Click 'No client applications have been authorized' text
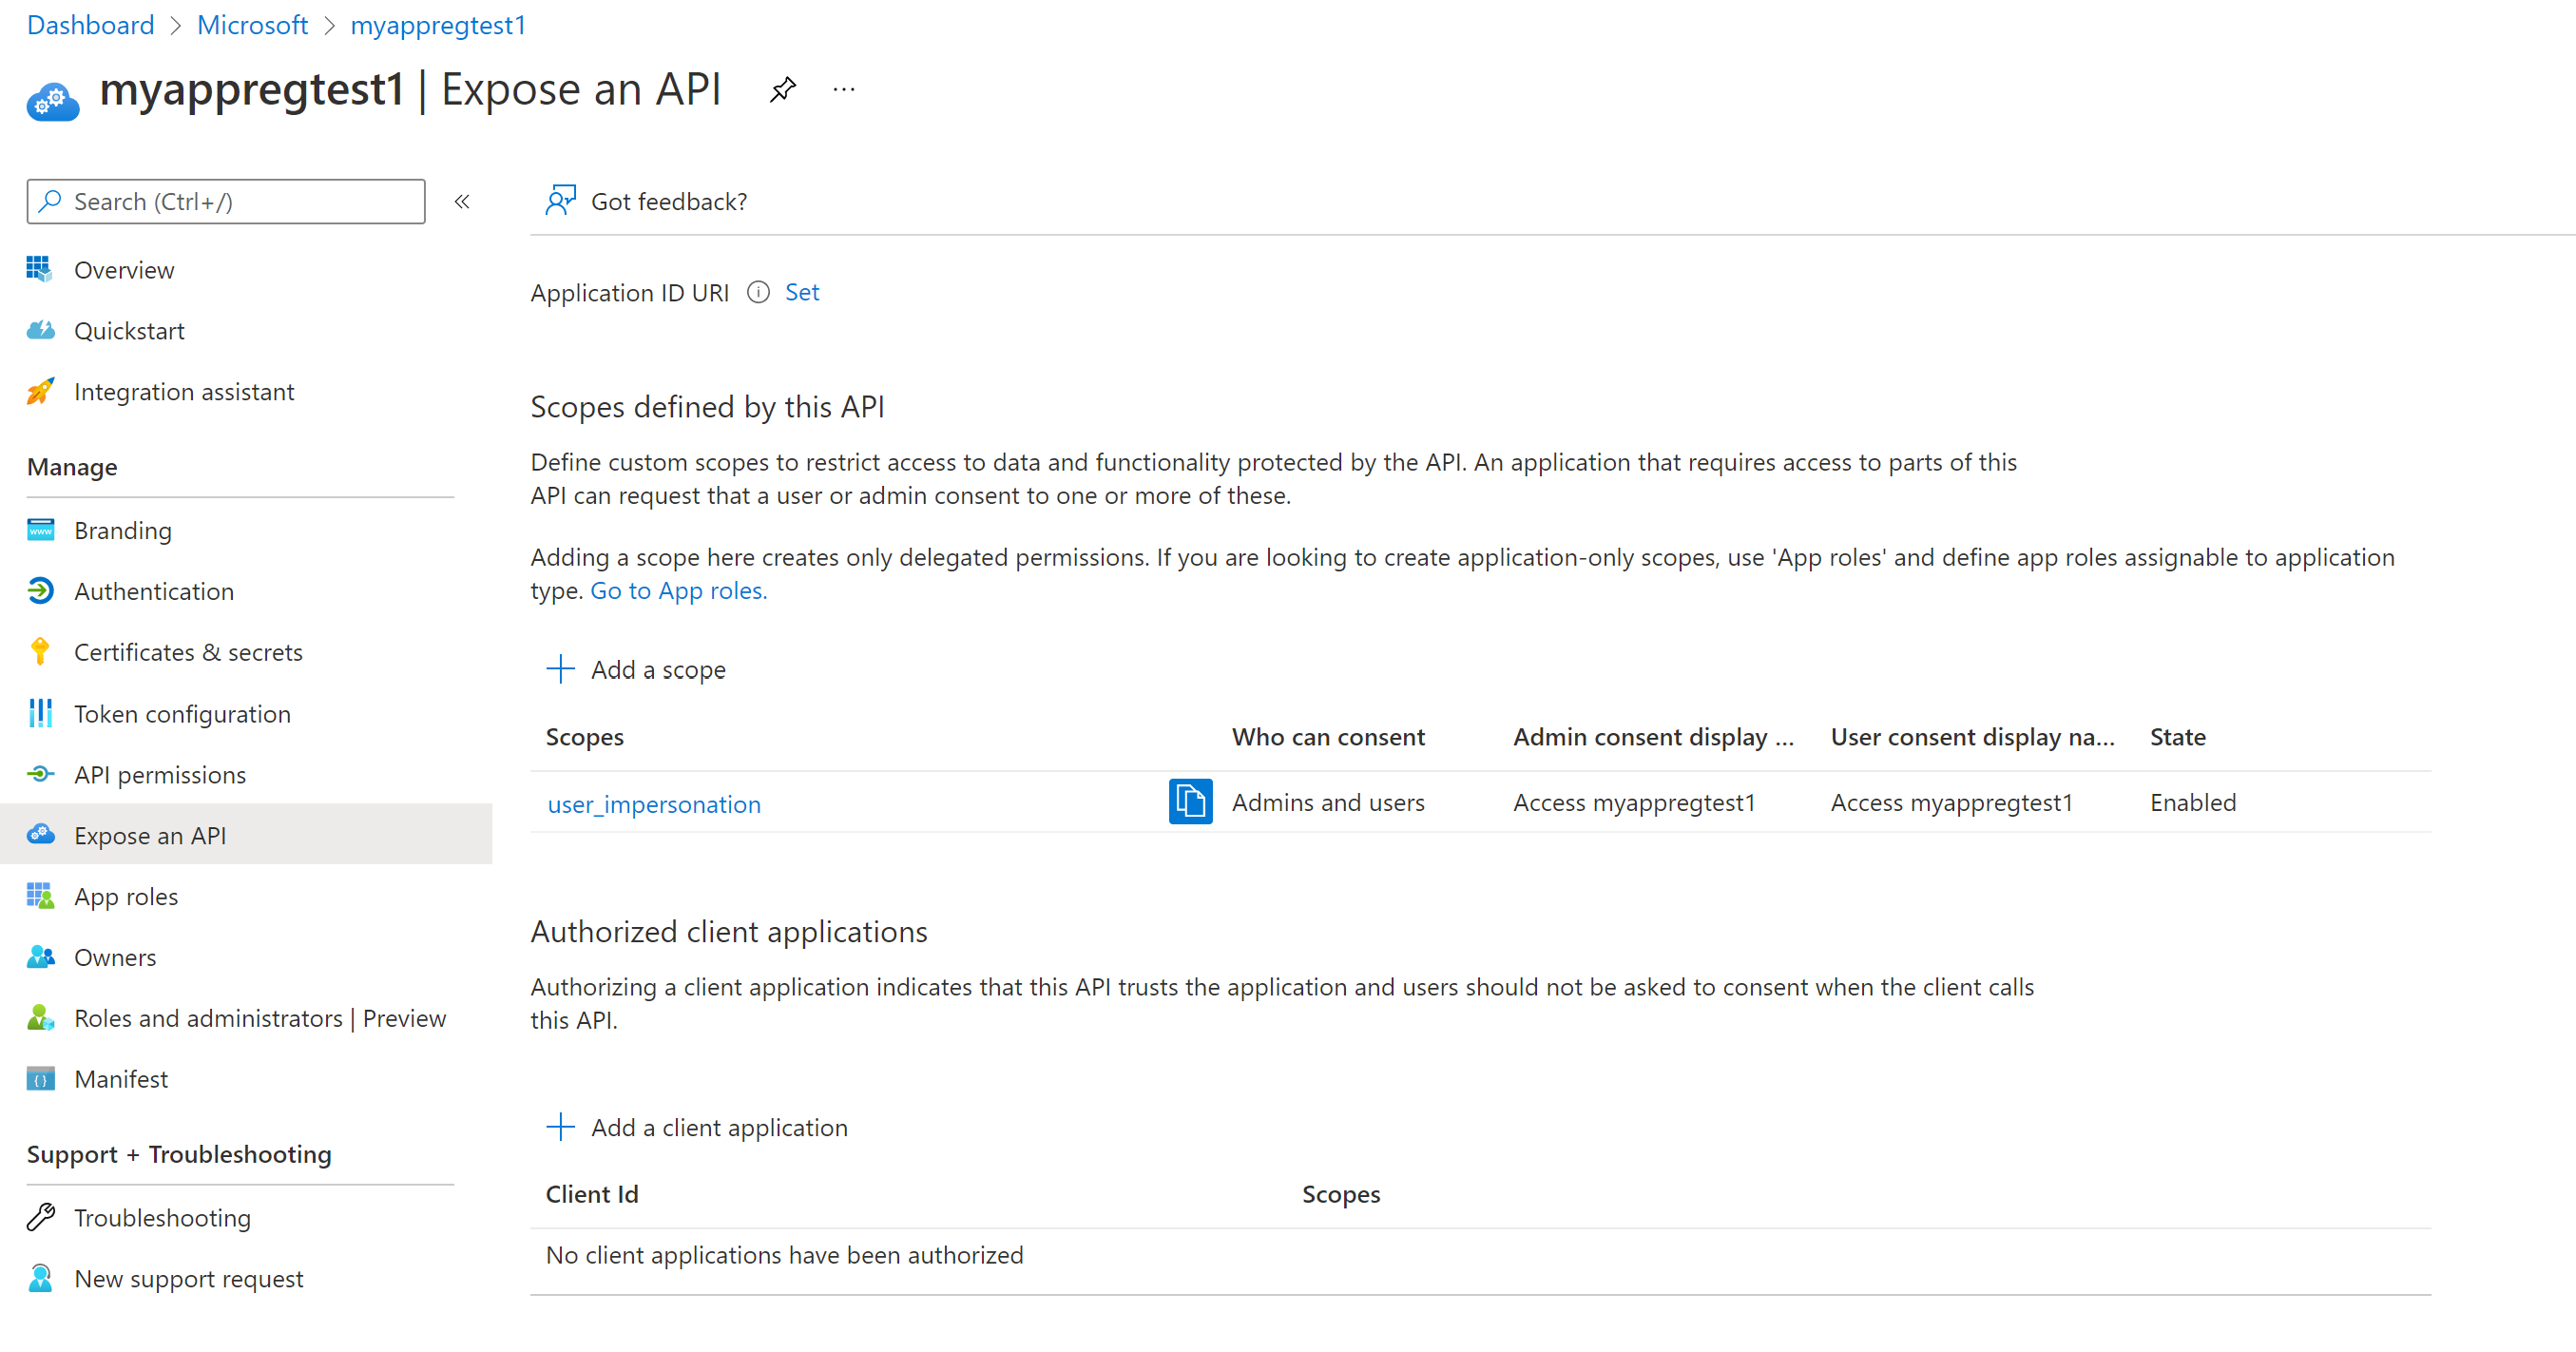The width and height of the screenshot is (2576, 1352). click(x=784, y=1255)
